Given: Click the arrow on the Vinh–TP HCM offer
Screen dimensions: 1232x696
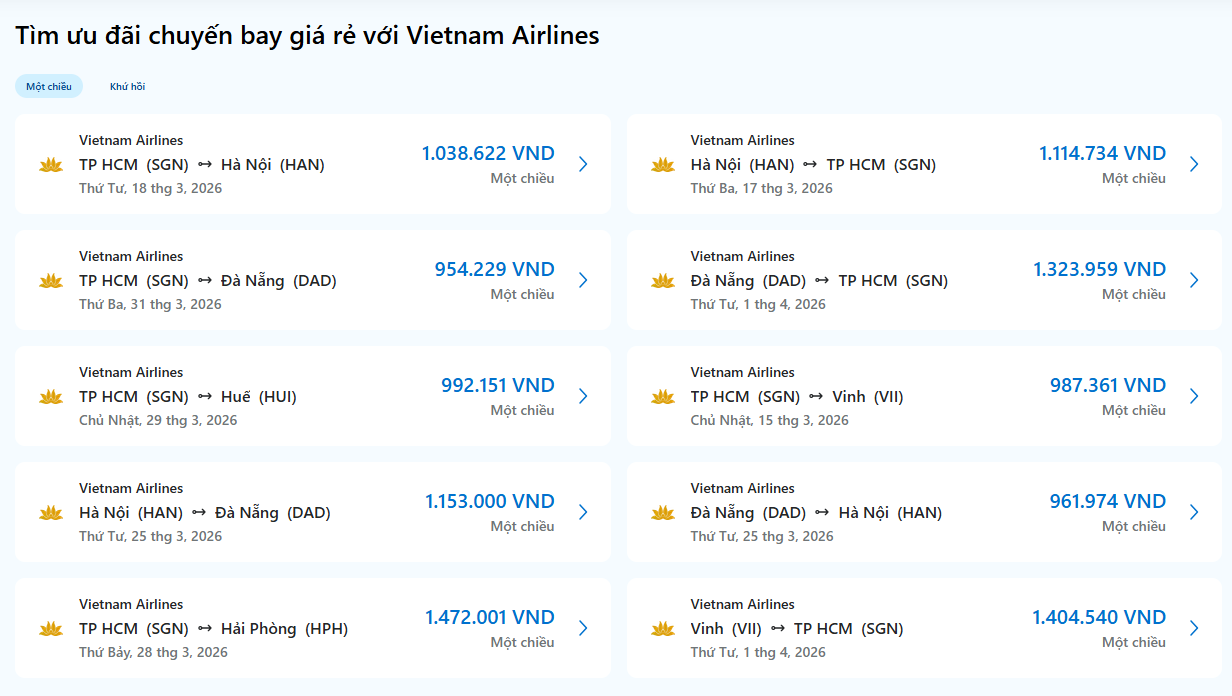Looking at the screenshot, I should tap(1193, 628).
